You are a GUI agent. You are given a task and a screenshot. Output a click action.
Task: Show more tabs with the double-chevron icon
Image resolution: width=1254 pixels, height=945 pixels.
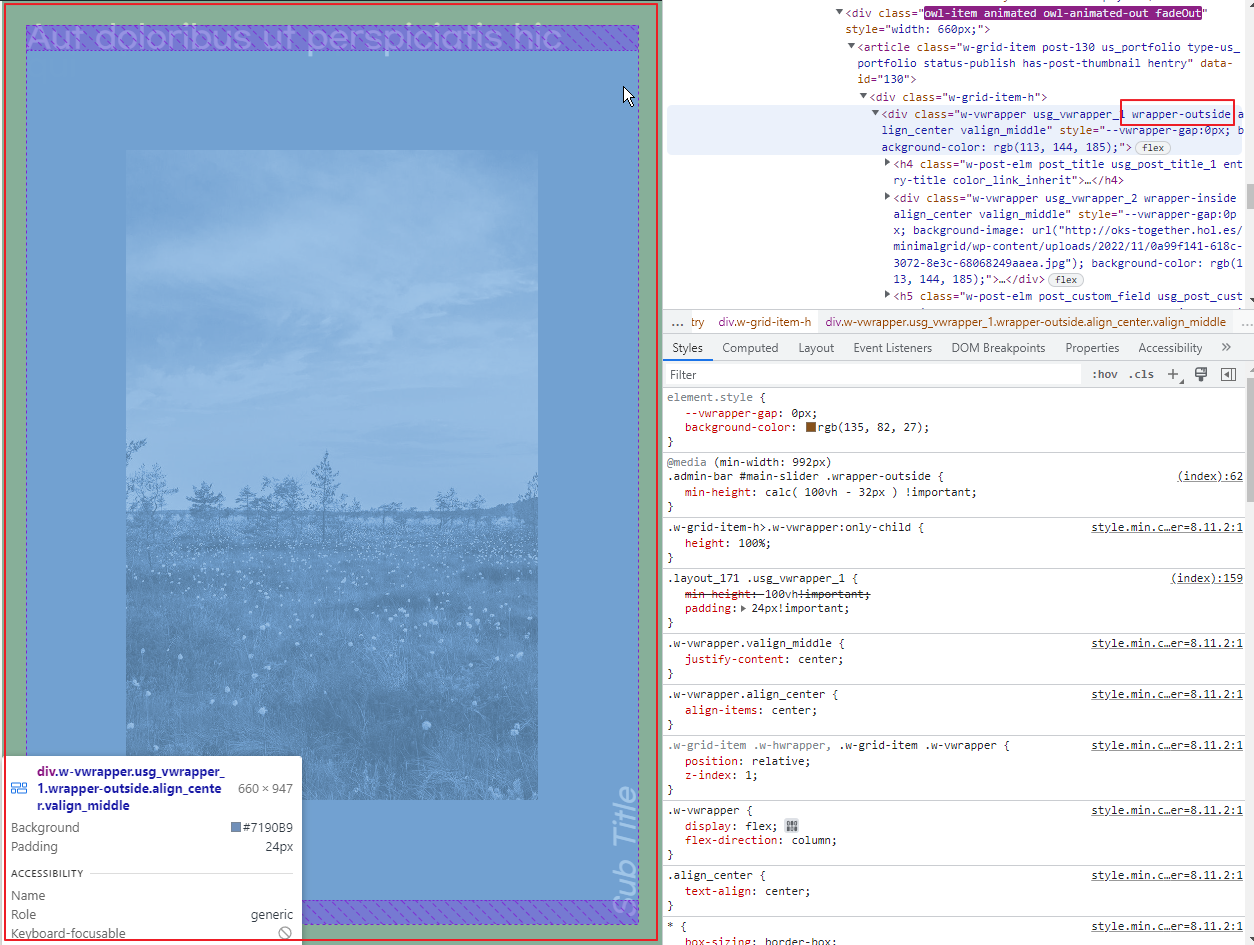(x=1226, y=347)
